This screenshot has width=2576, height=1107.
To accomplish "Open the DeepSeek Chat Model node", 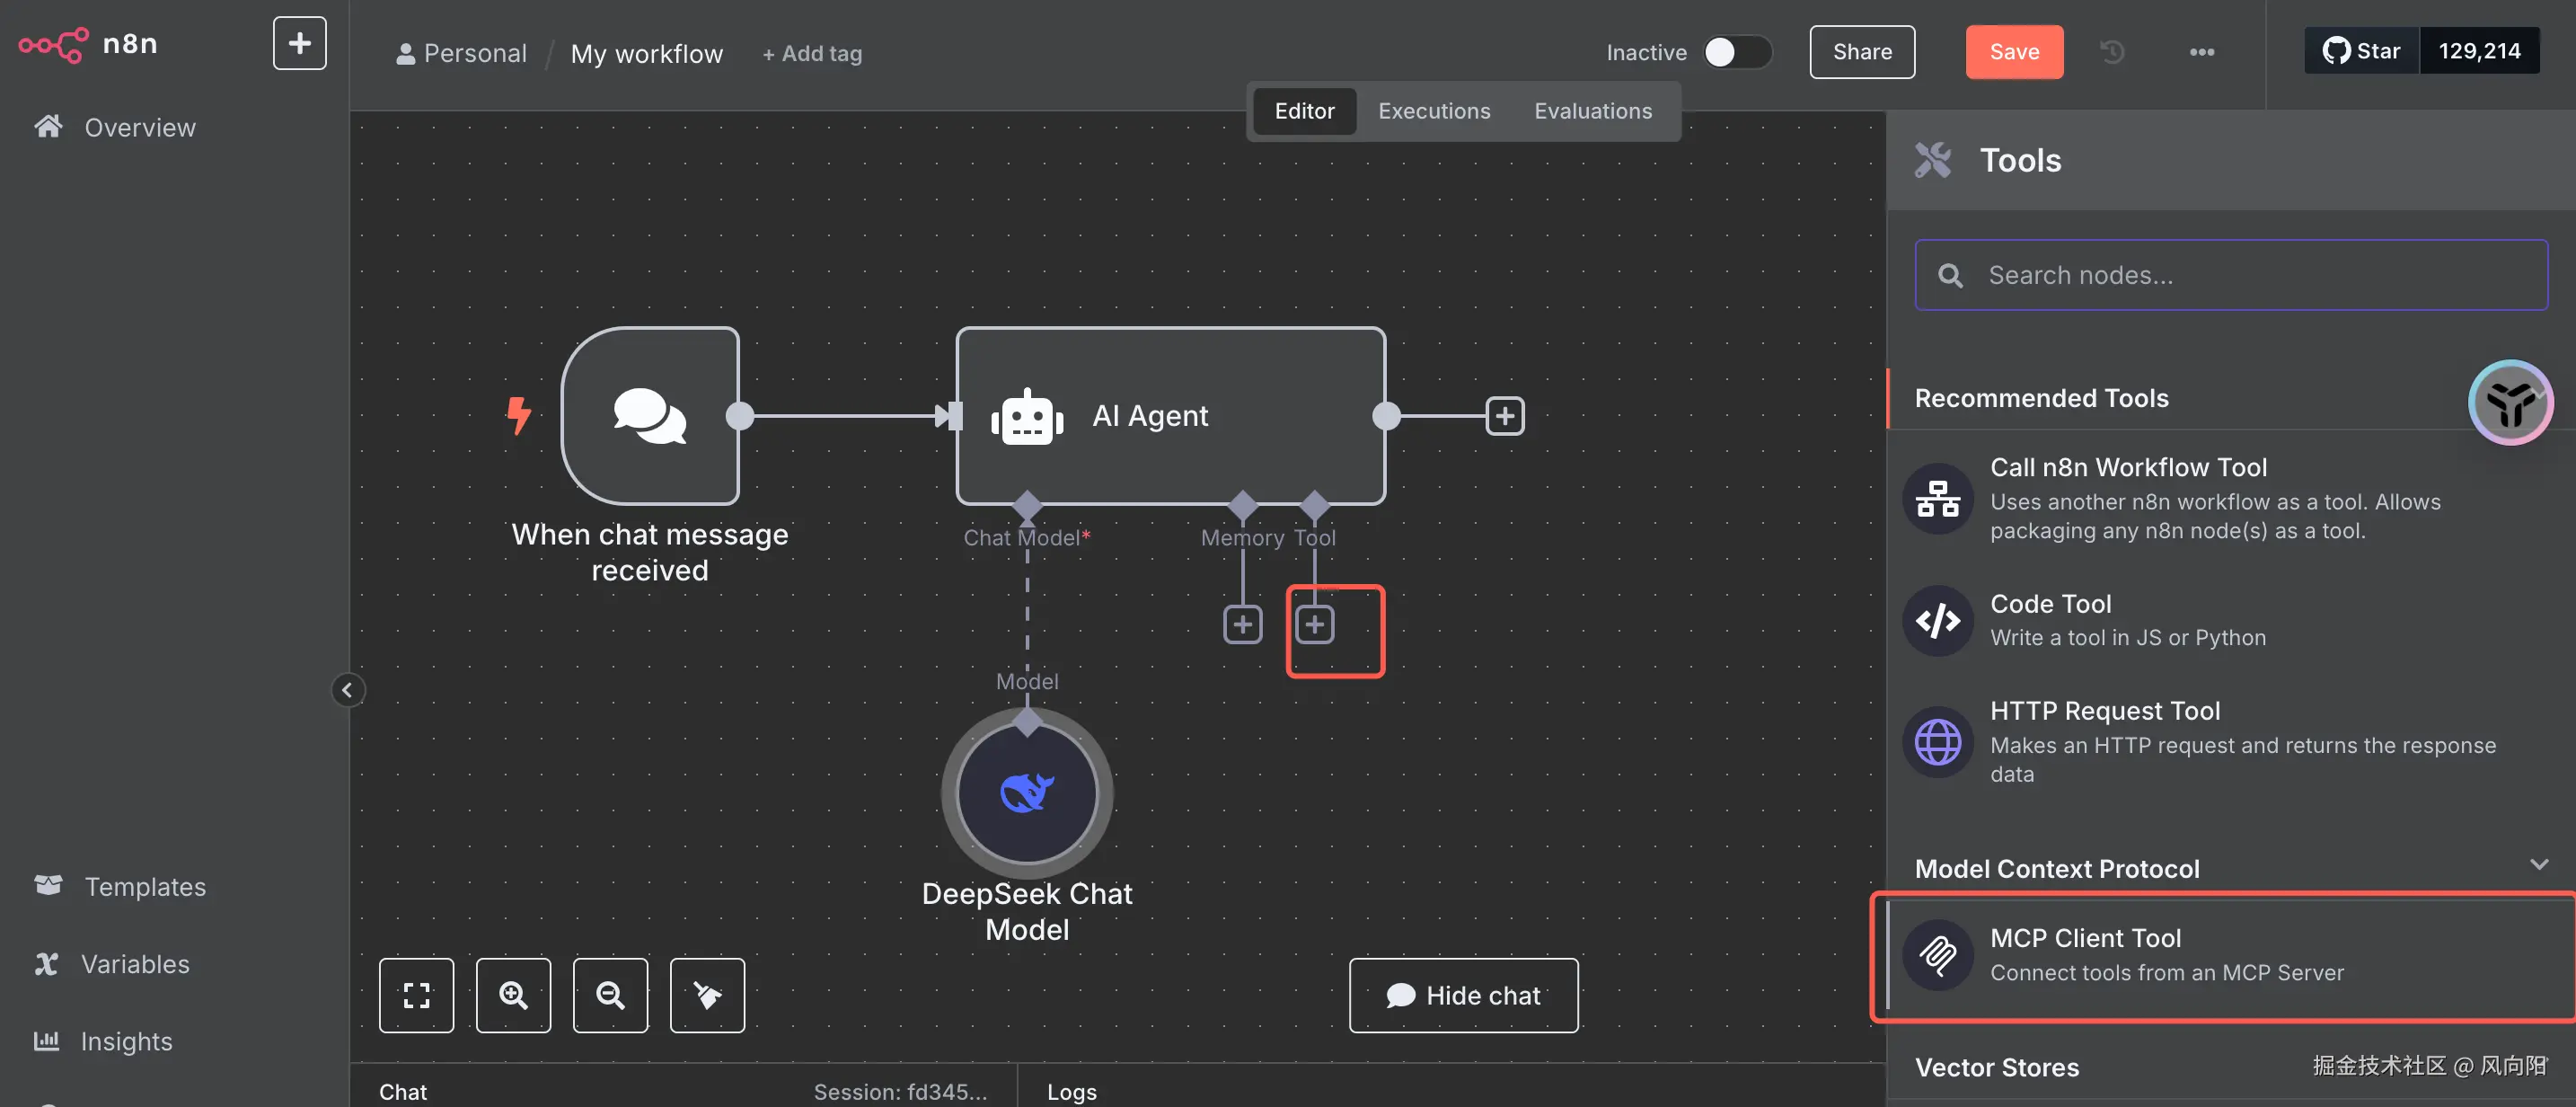I will coord(1027,793).
